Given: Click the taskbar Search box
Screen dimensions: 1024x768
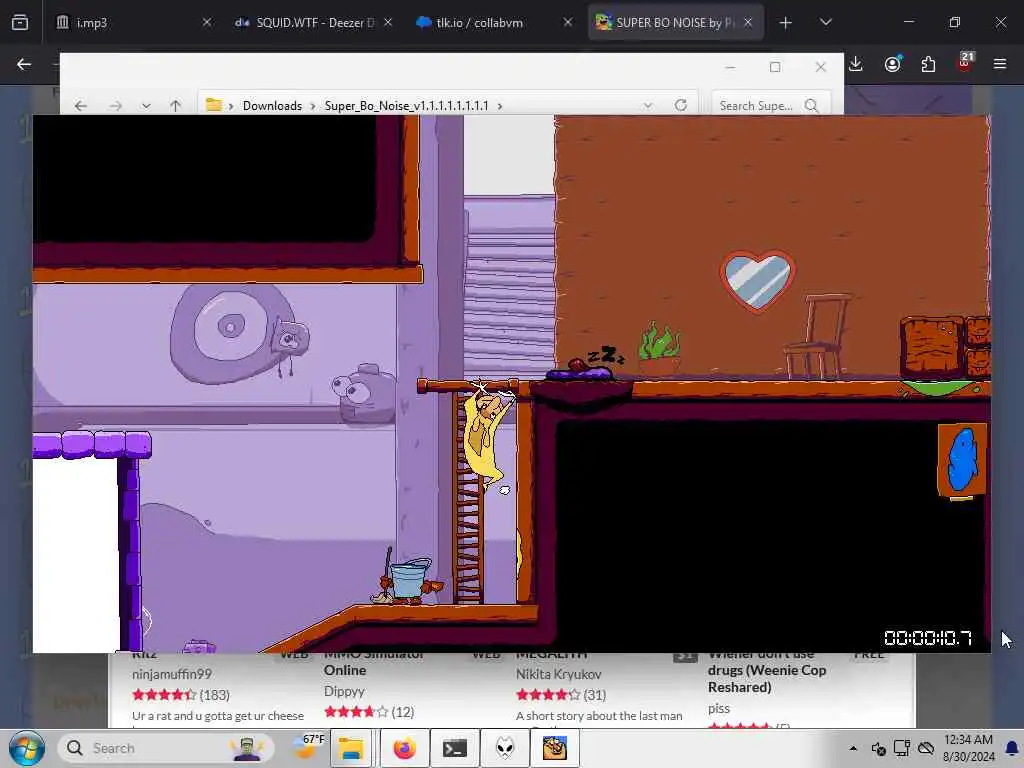Looking at the screenshot, I should (167, 748).
